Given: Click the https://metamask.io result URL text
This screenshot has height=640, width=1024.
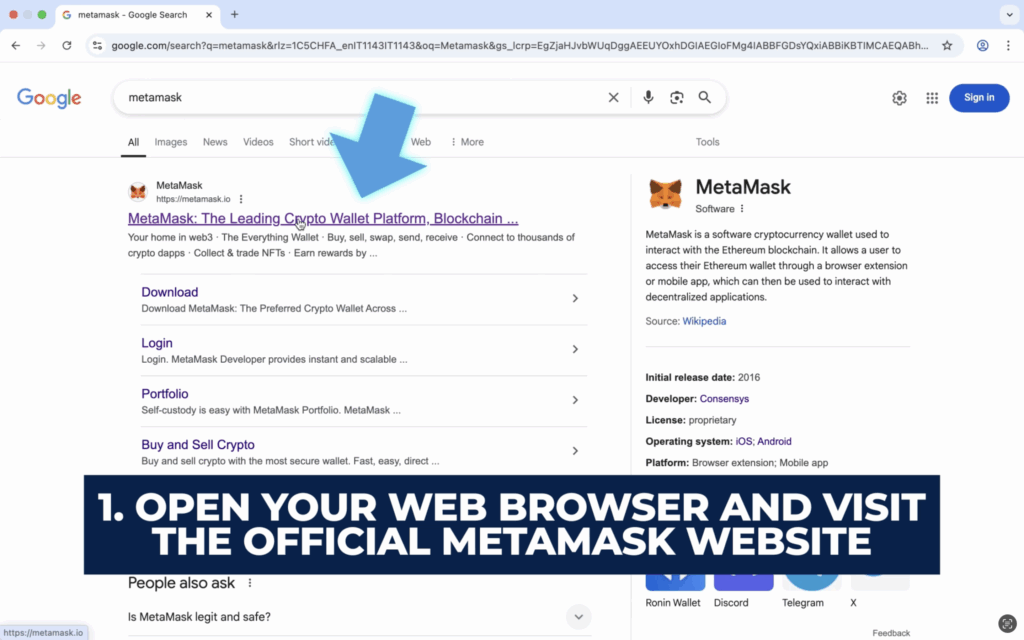Looking at the screenshot, I should point(193,199).
